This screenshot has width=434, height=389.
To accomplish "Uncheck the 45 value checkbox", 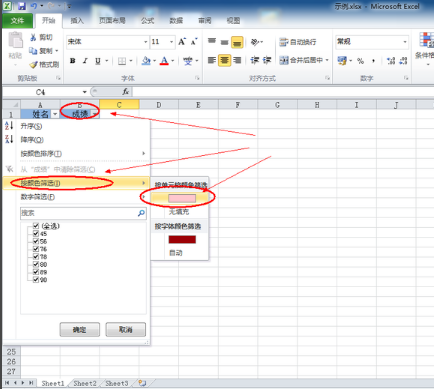I will pos(36,233).
